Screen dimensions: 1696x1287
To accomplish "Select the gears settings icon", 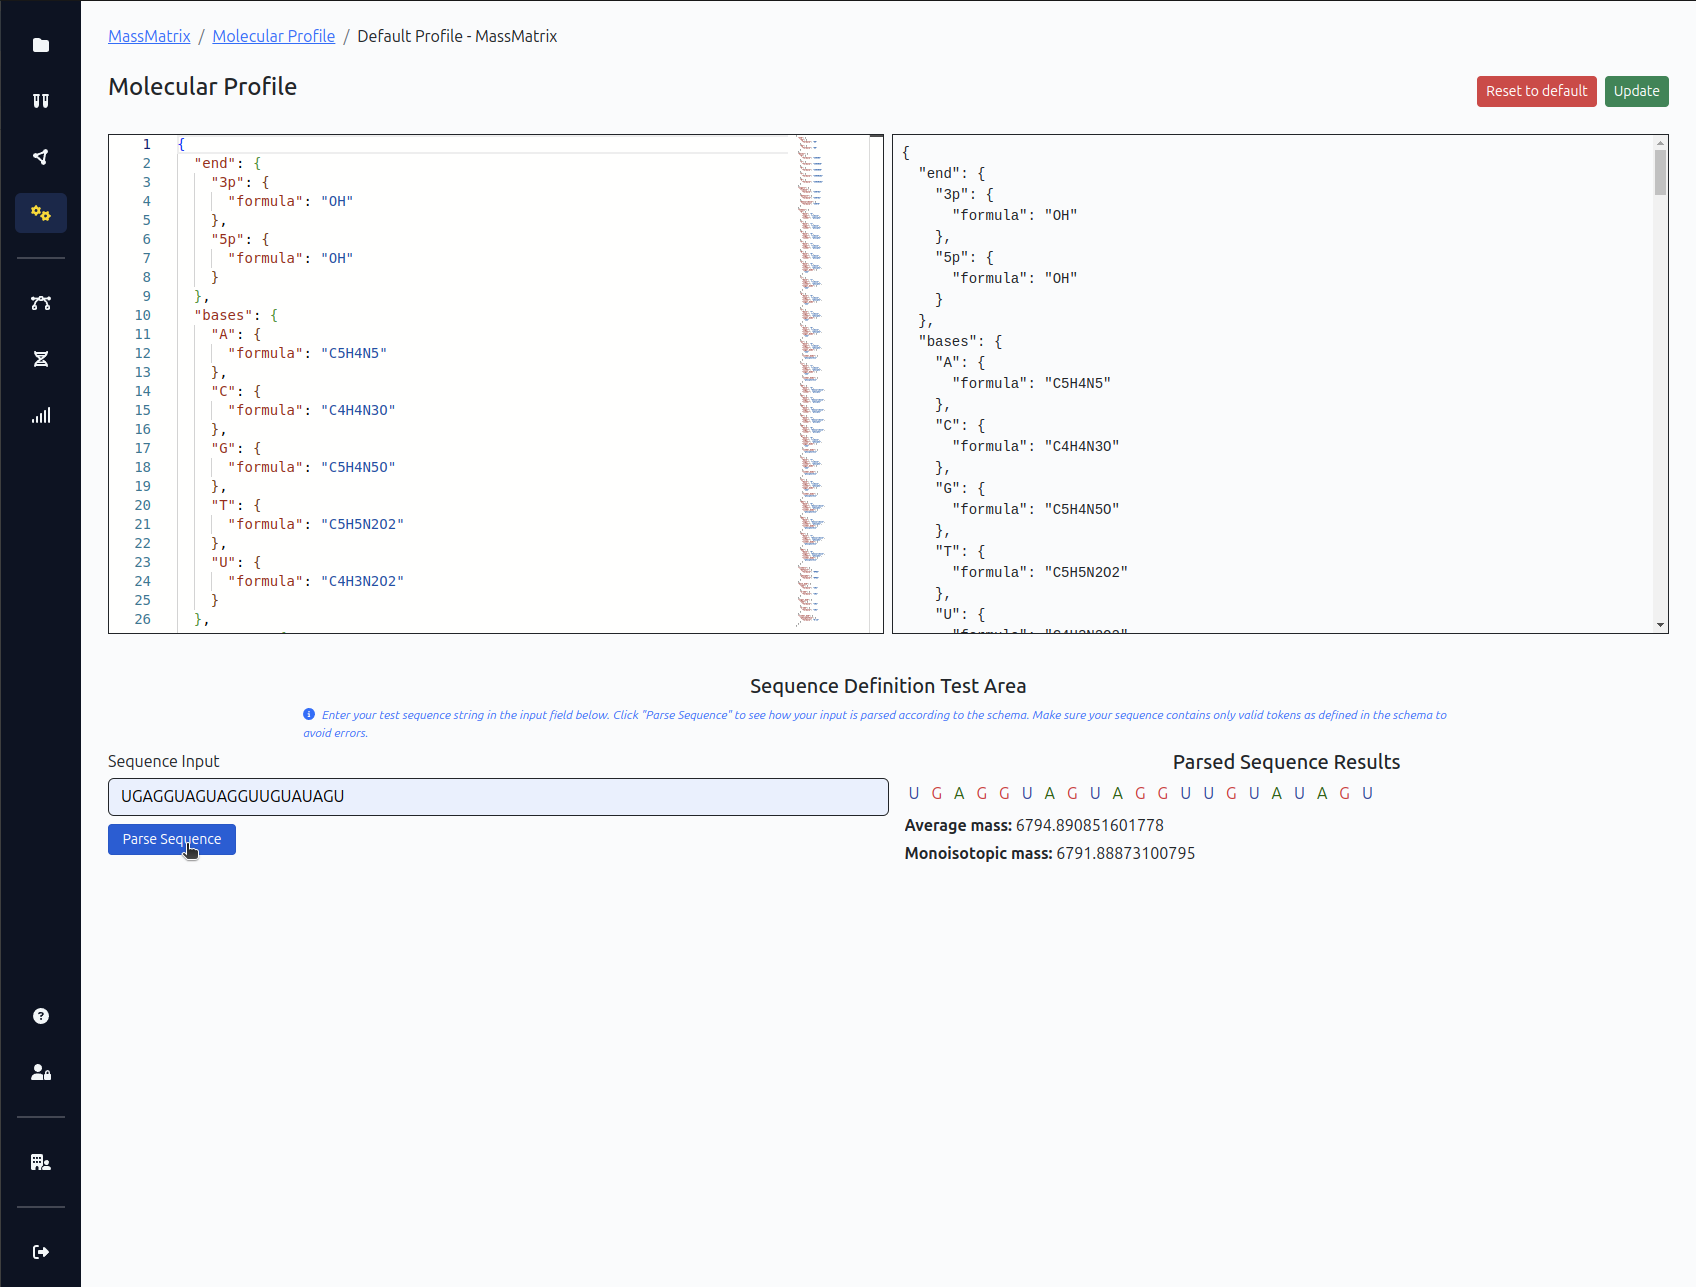I will [41, 213].
